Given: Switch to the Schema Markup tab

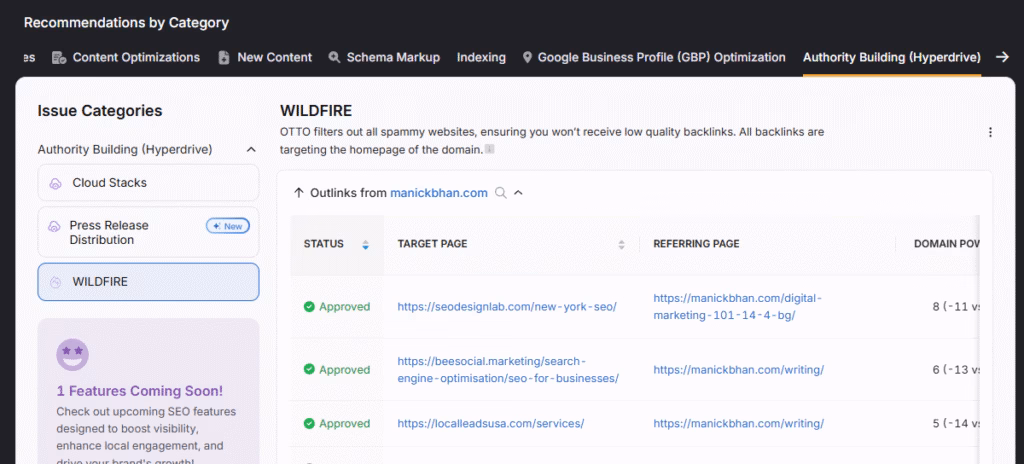Looking at the screenshot, I should [392, 57].
